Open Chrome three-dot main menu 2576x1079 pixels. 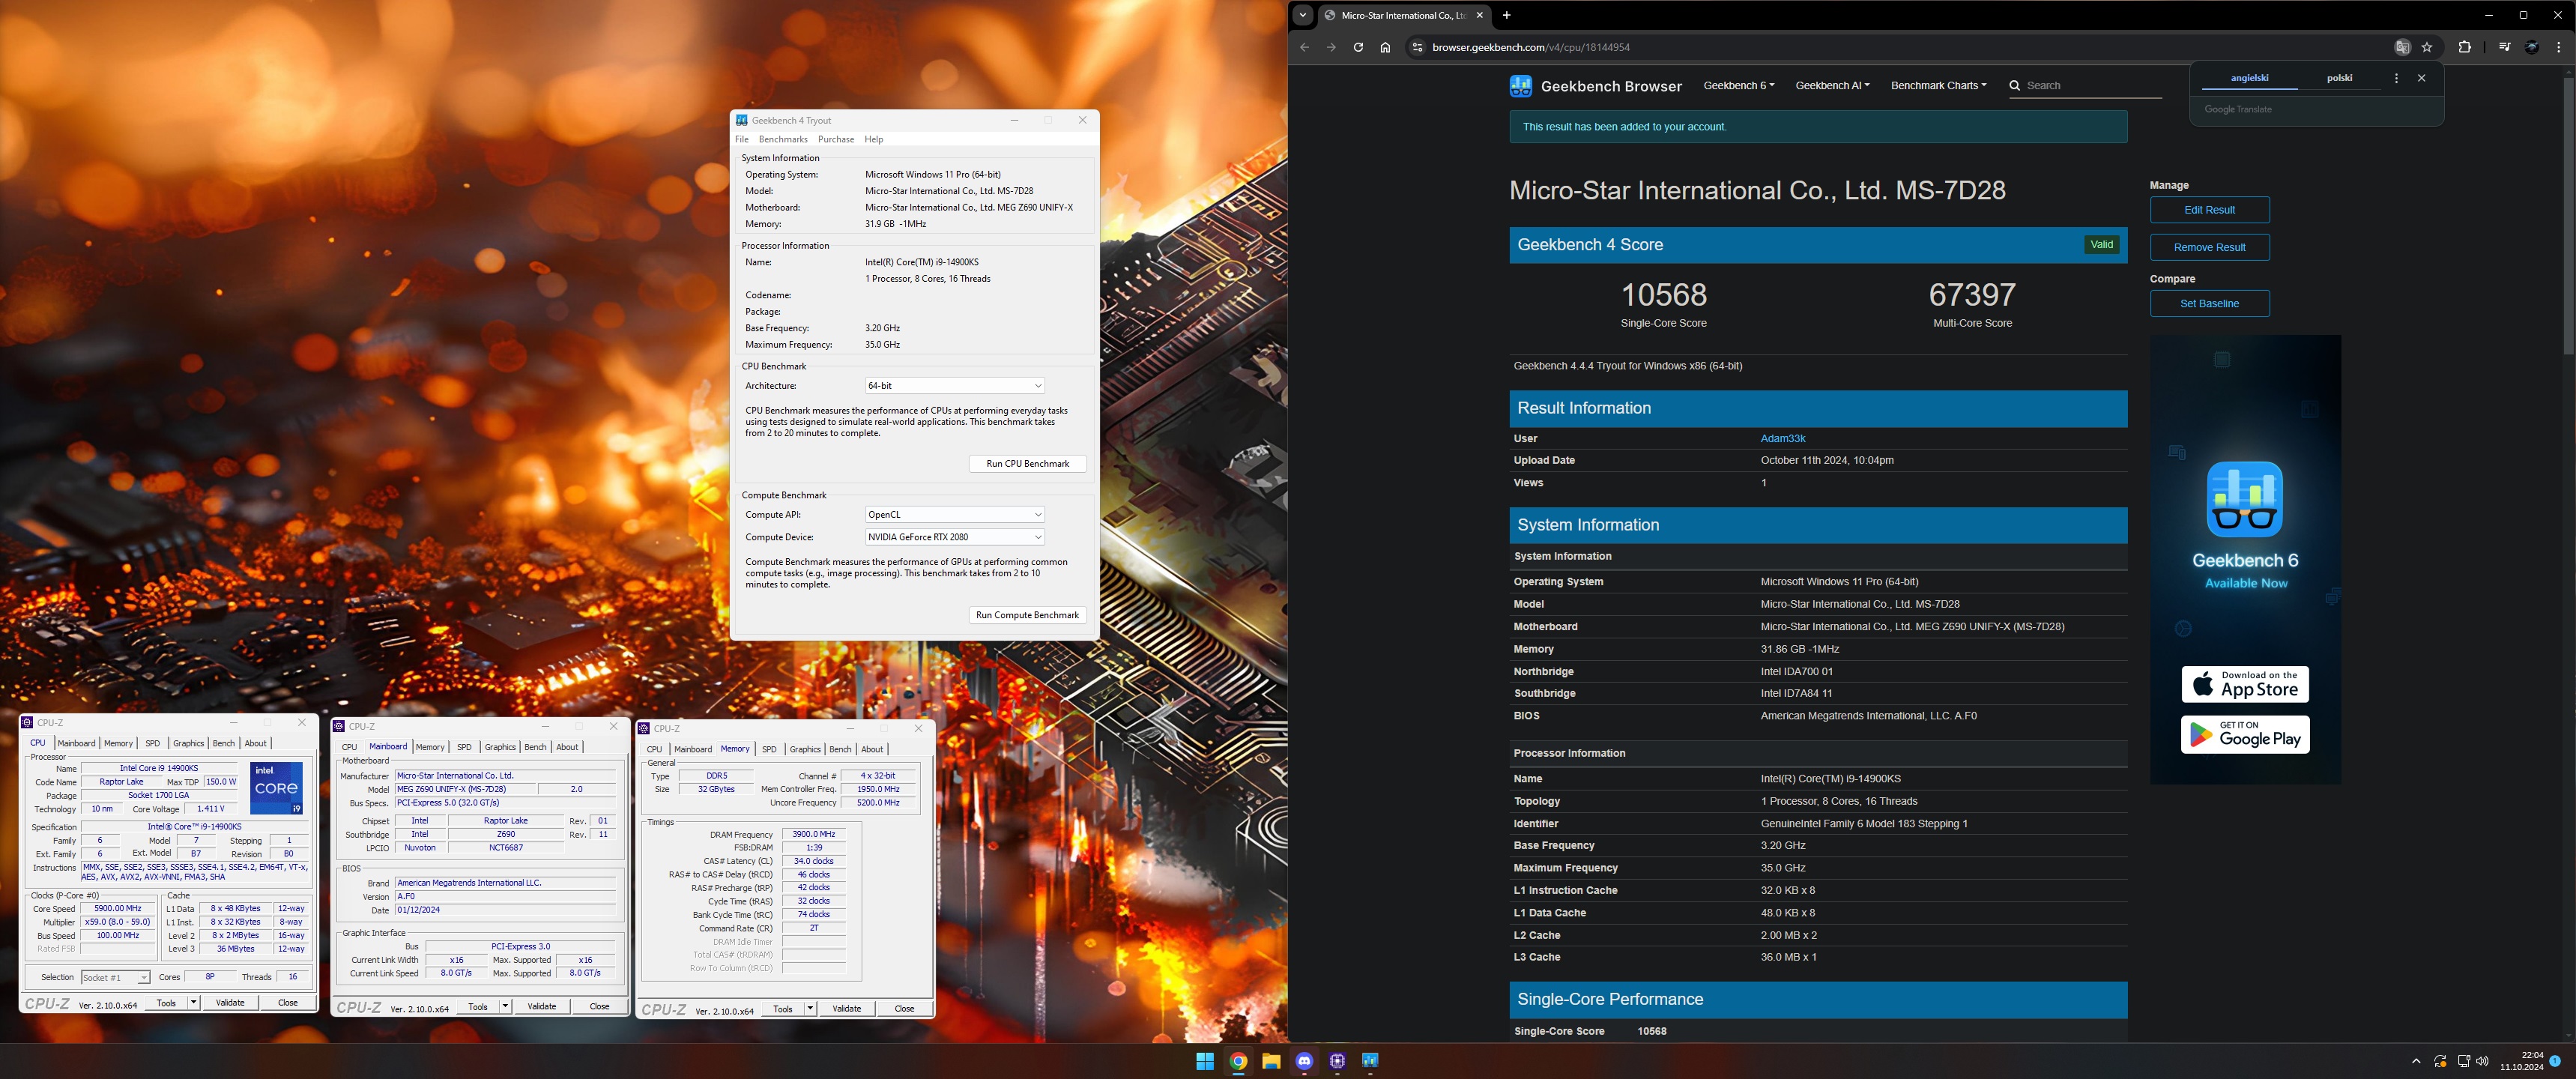2559,47
